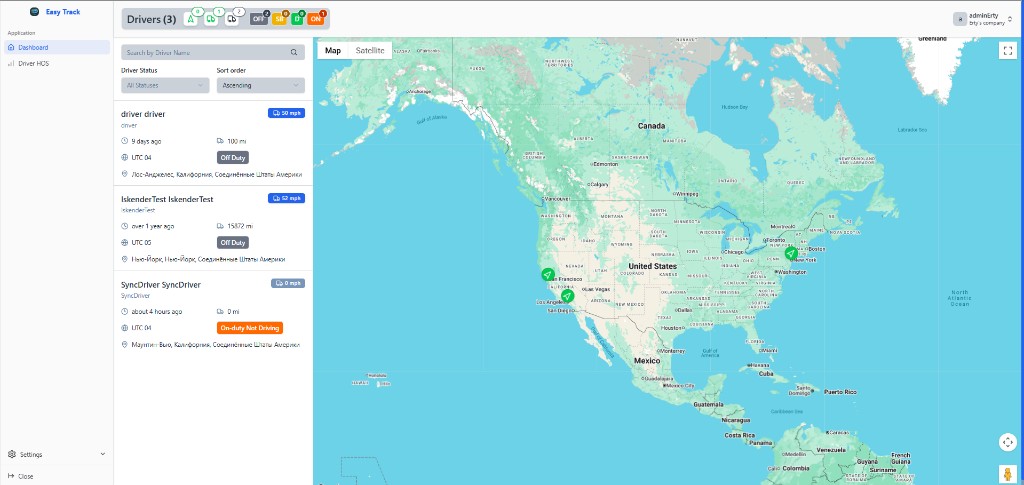Click the adminErty user avatar
Screen dimensions: 1024x485
click(x=959, y=19)
